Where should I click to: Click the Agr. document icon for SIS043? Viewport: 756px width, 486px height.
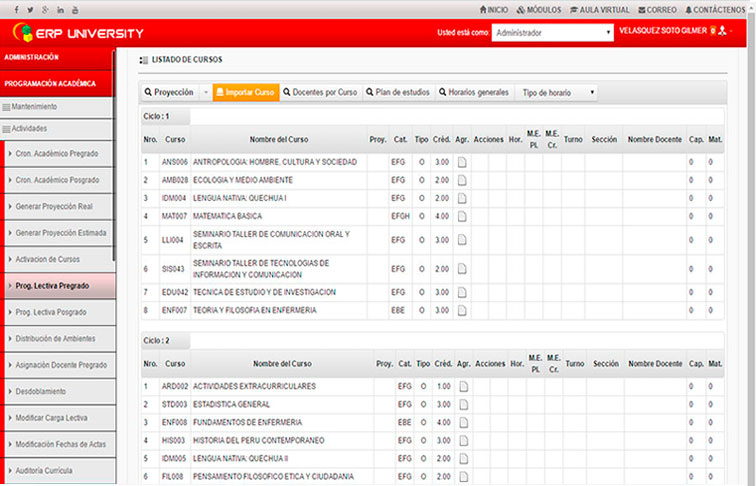462,269
